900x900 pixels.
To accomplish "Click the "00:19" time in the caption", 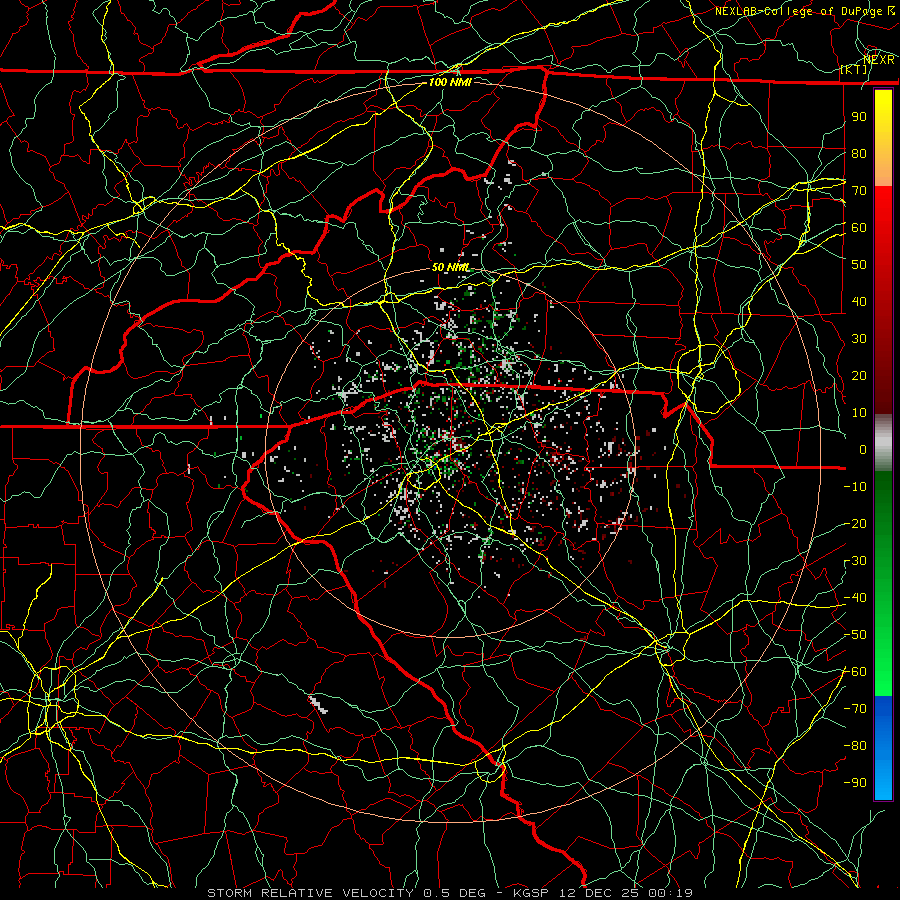I will [x=671, y=893].
